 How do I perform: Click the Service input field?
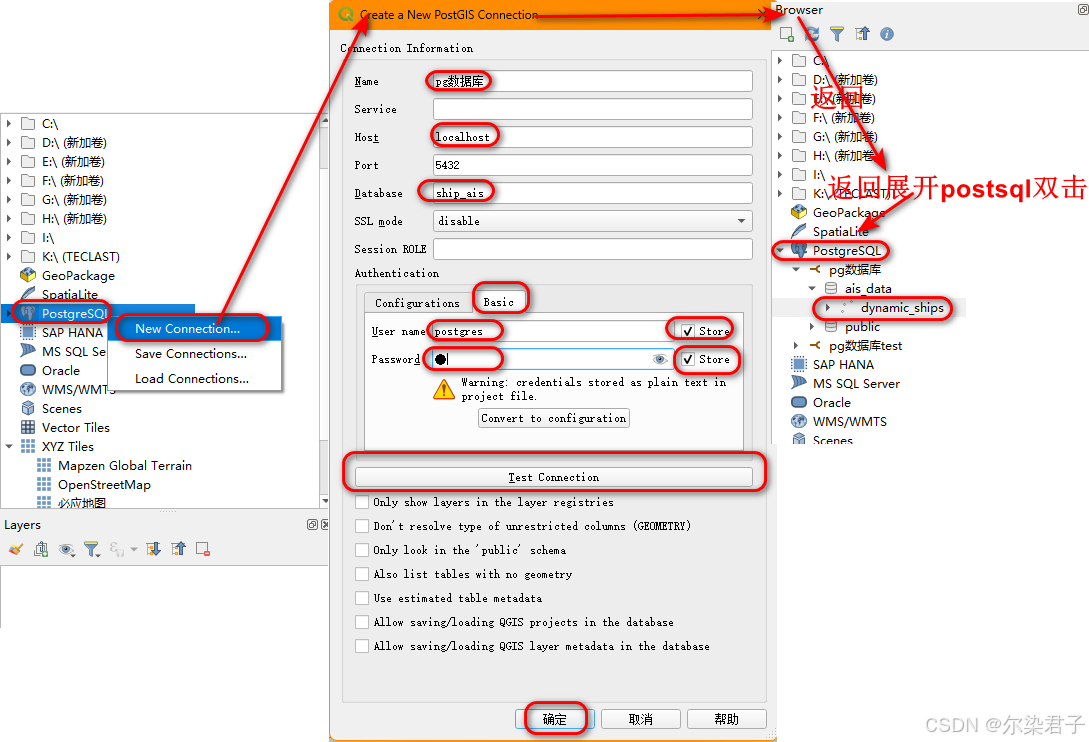click(592, 109)
